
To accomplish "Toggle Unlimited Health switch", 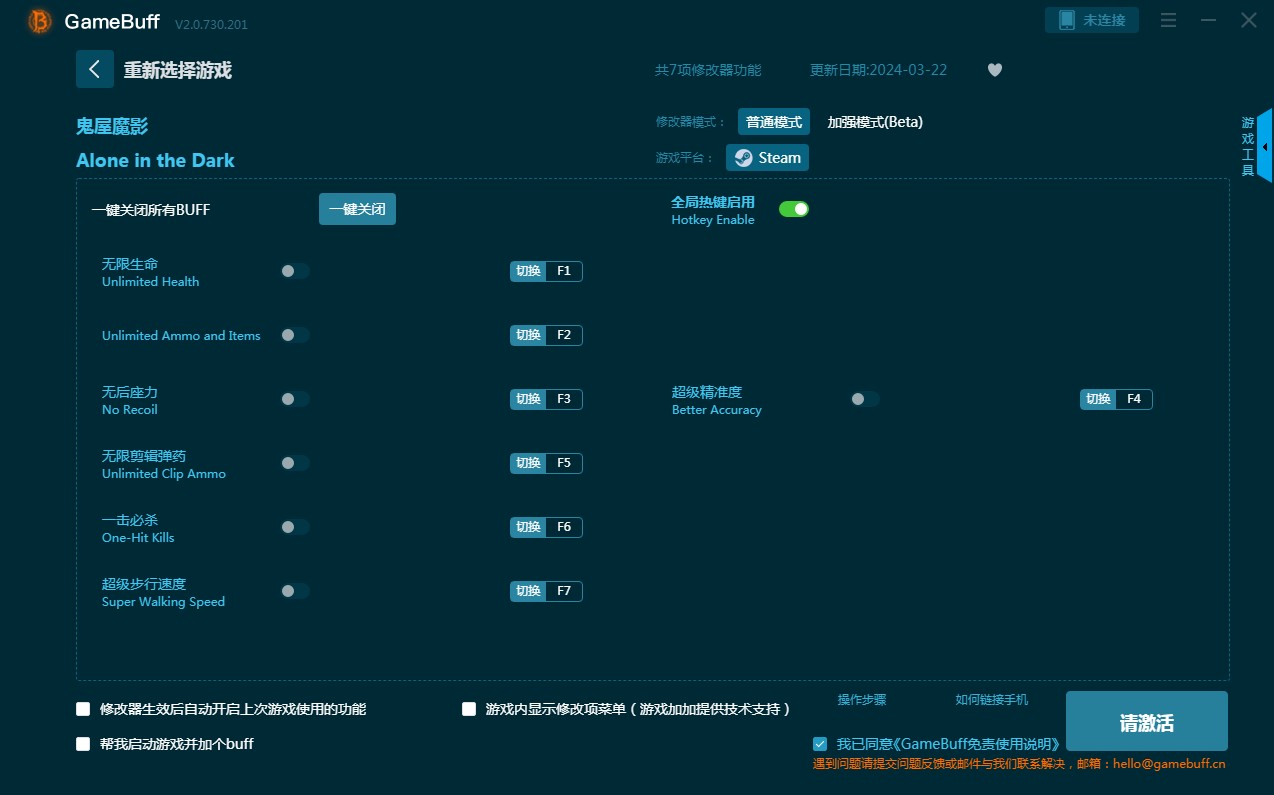I will 295,271.
